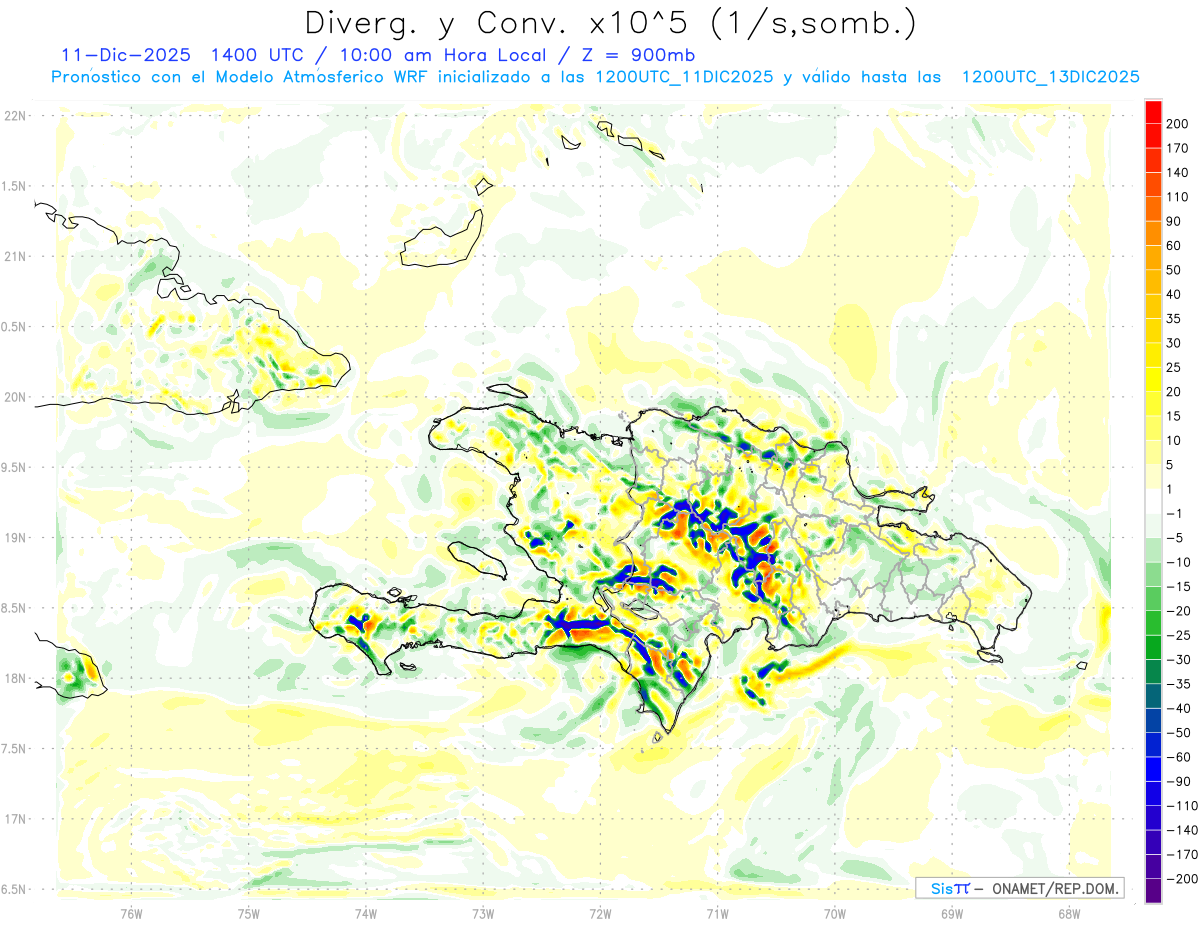Click the color scale value "-110"
1200x927 pixels.
click(1181, 805)
